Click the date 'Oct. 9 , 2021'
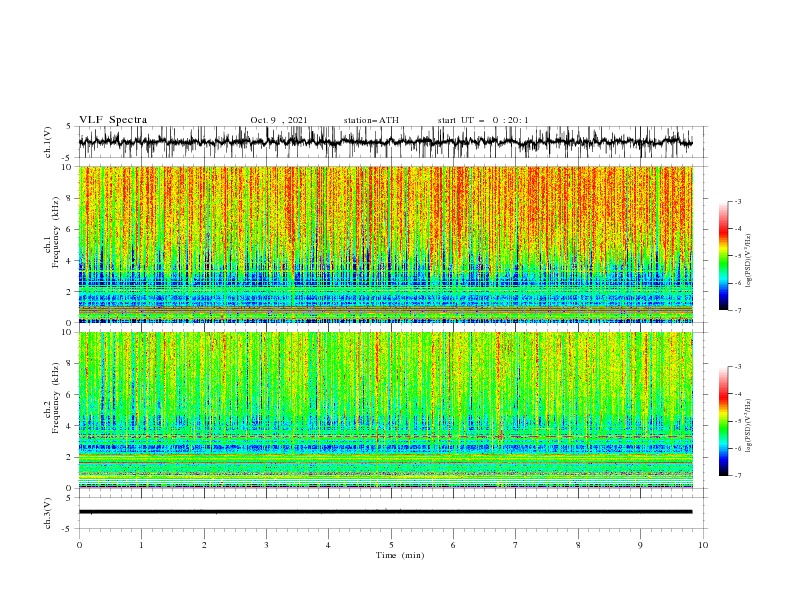 click(x=278, y=120)
